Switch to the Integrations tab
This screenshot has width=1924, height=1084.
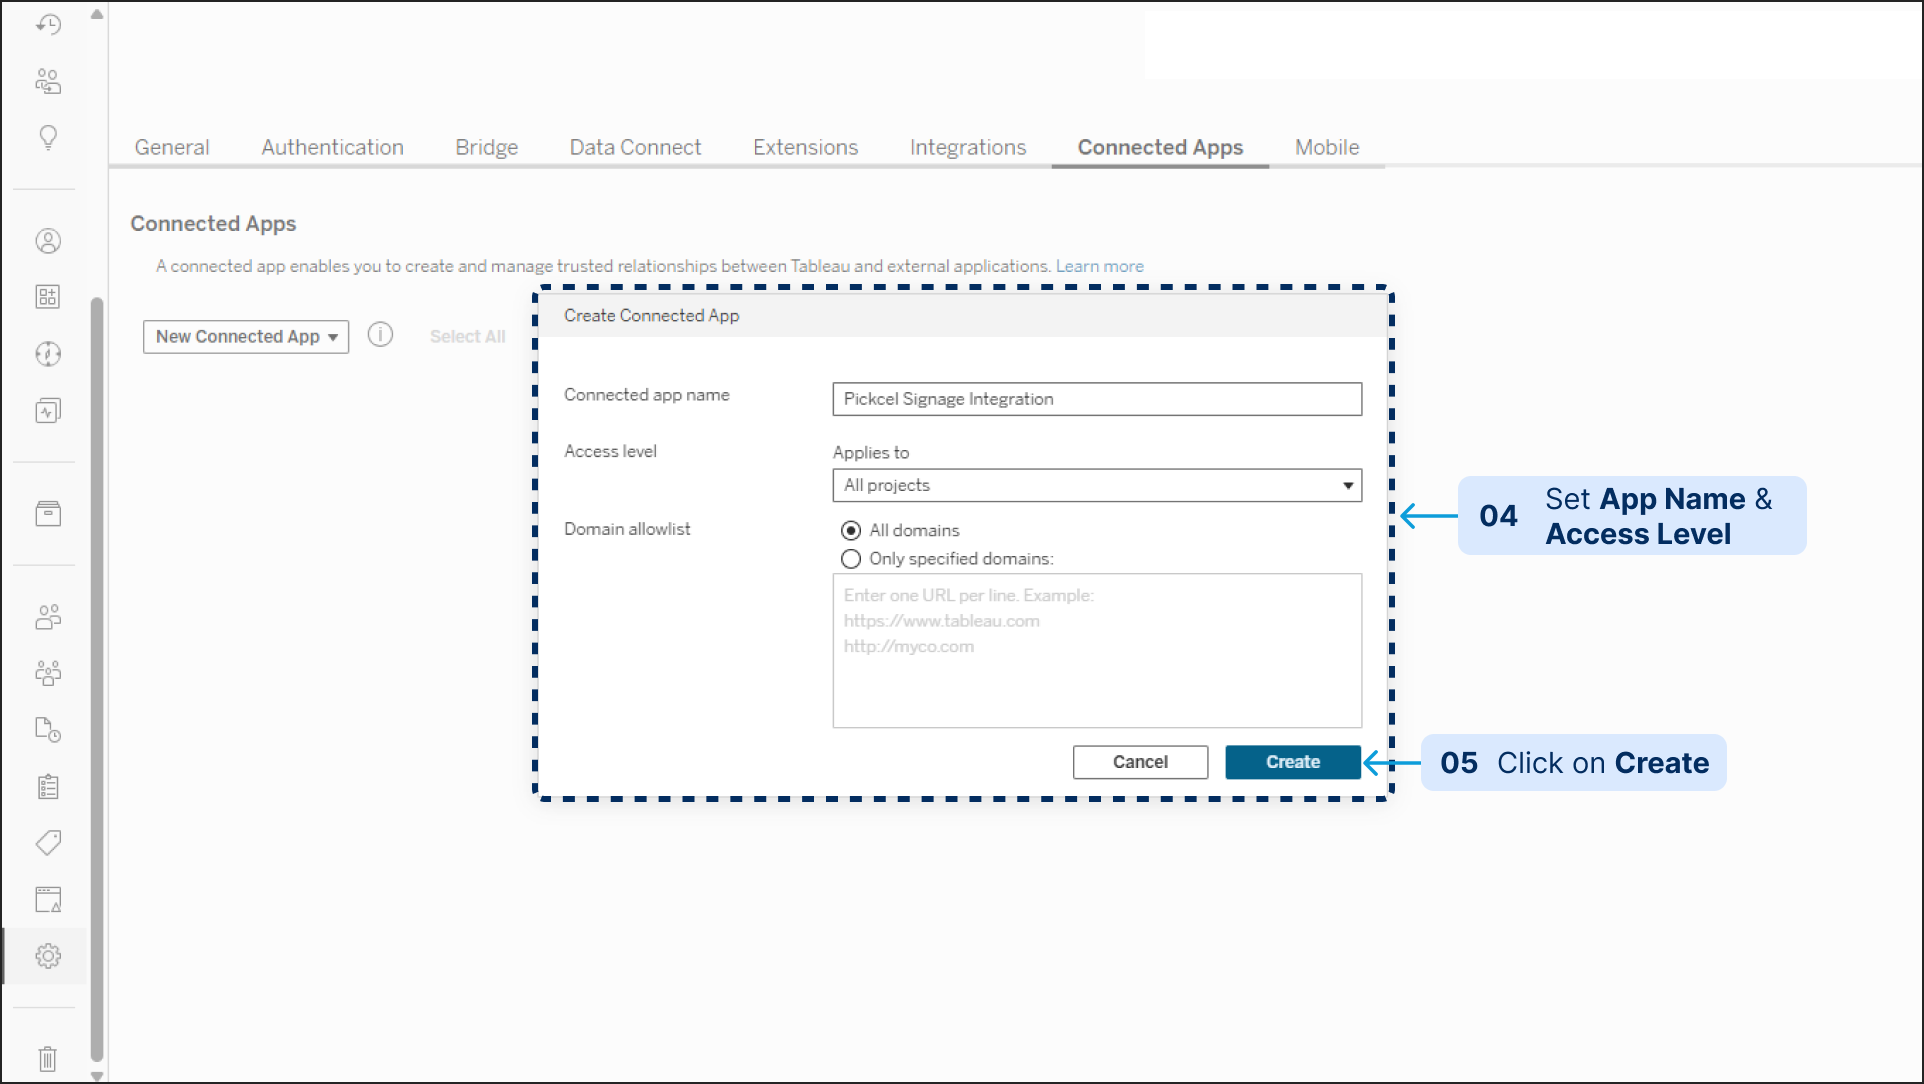pyautogui.click(x=967, y=147)
